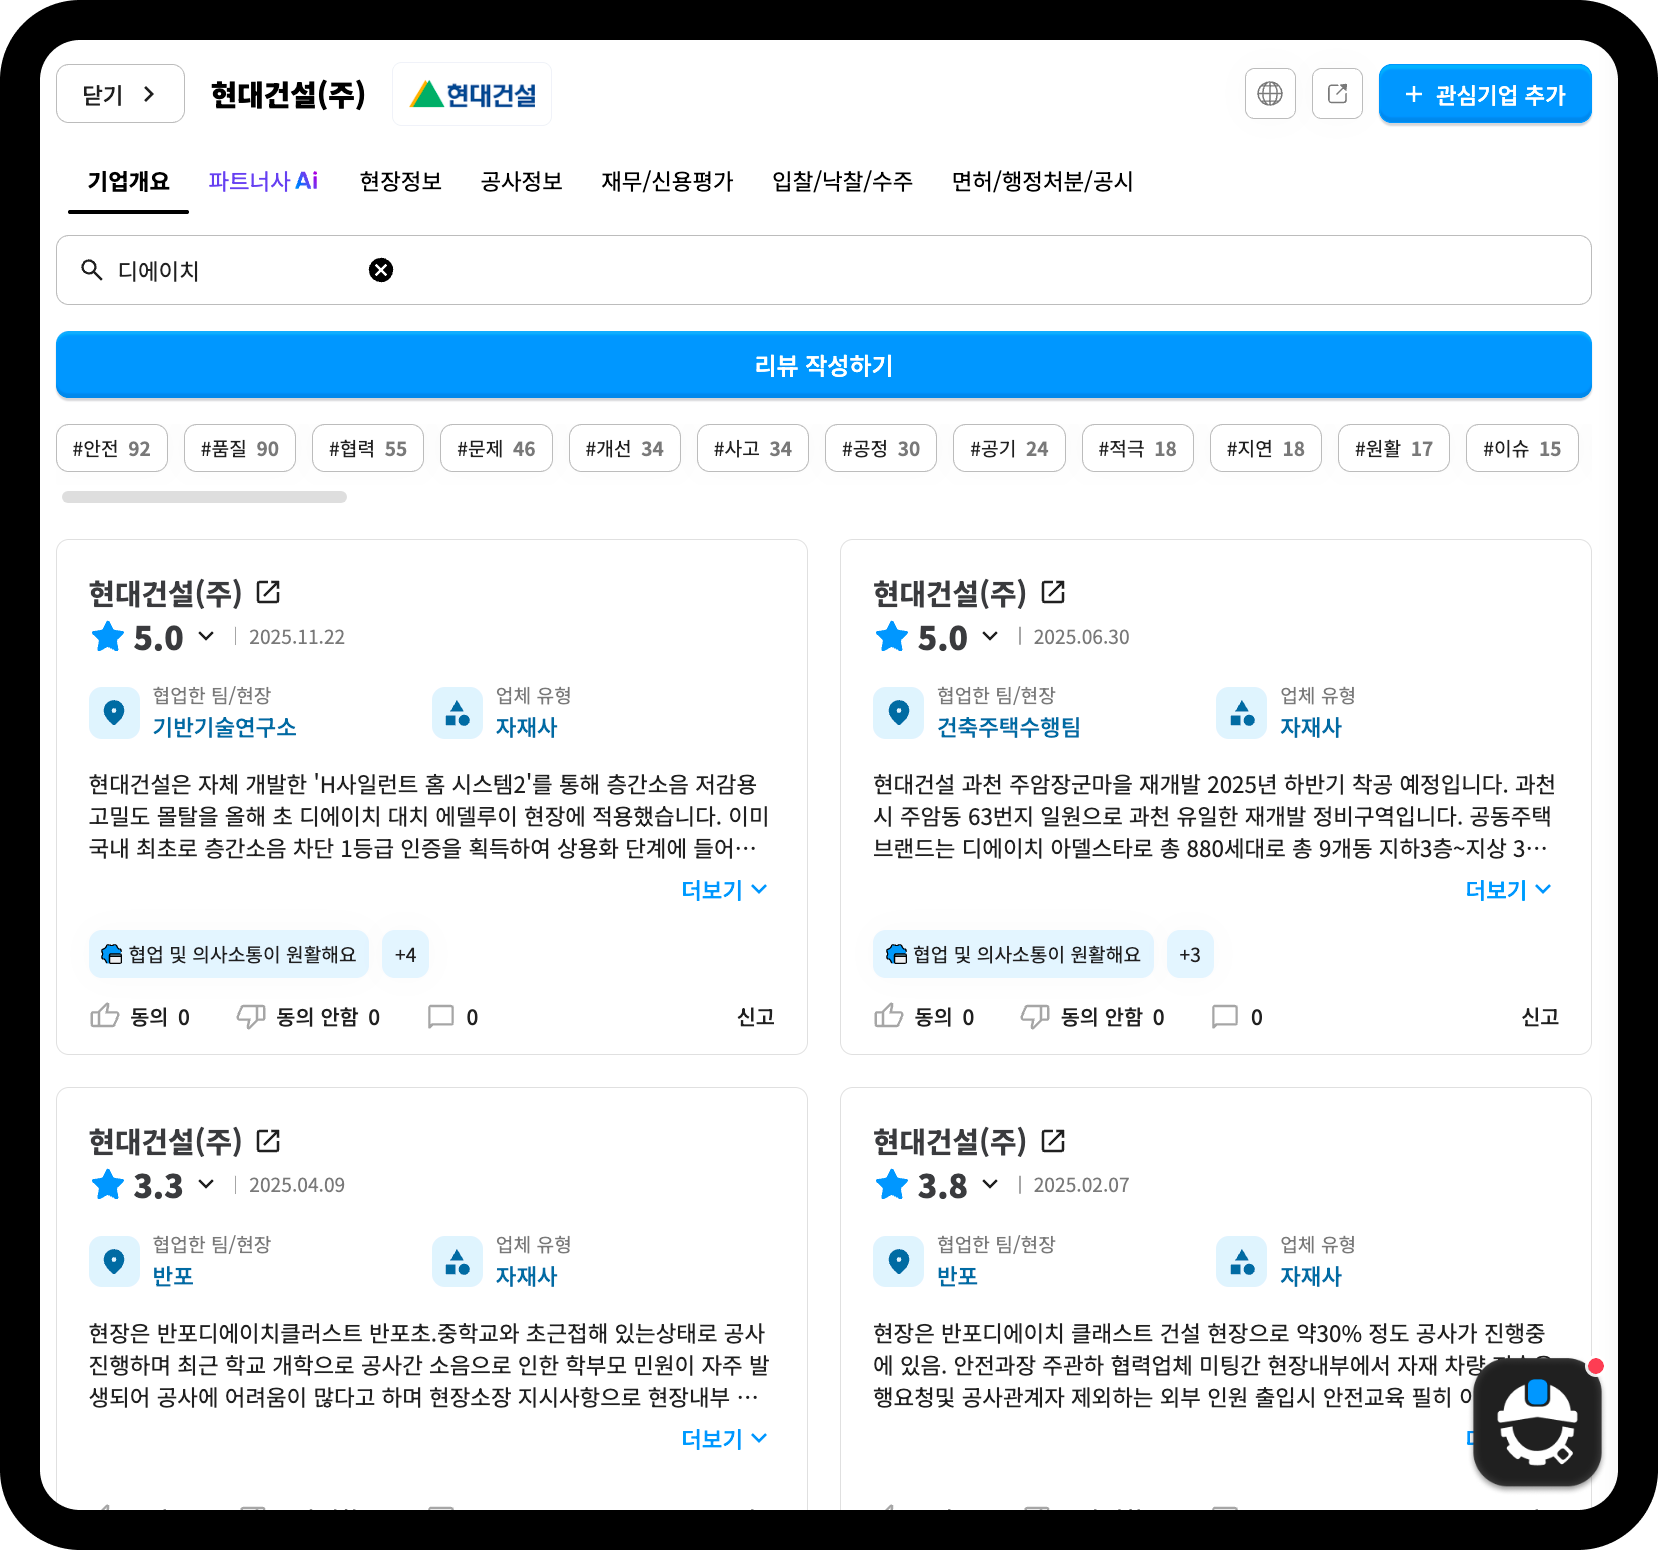Expand rating details for 2025.11.22 review
This screenshot has height=1550, width=1658.
click(206, 636)
